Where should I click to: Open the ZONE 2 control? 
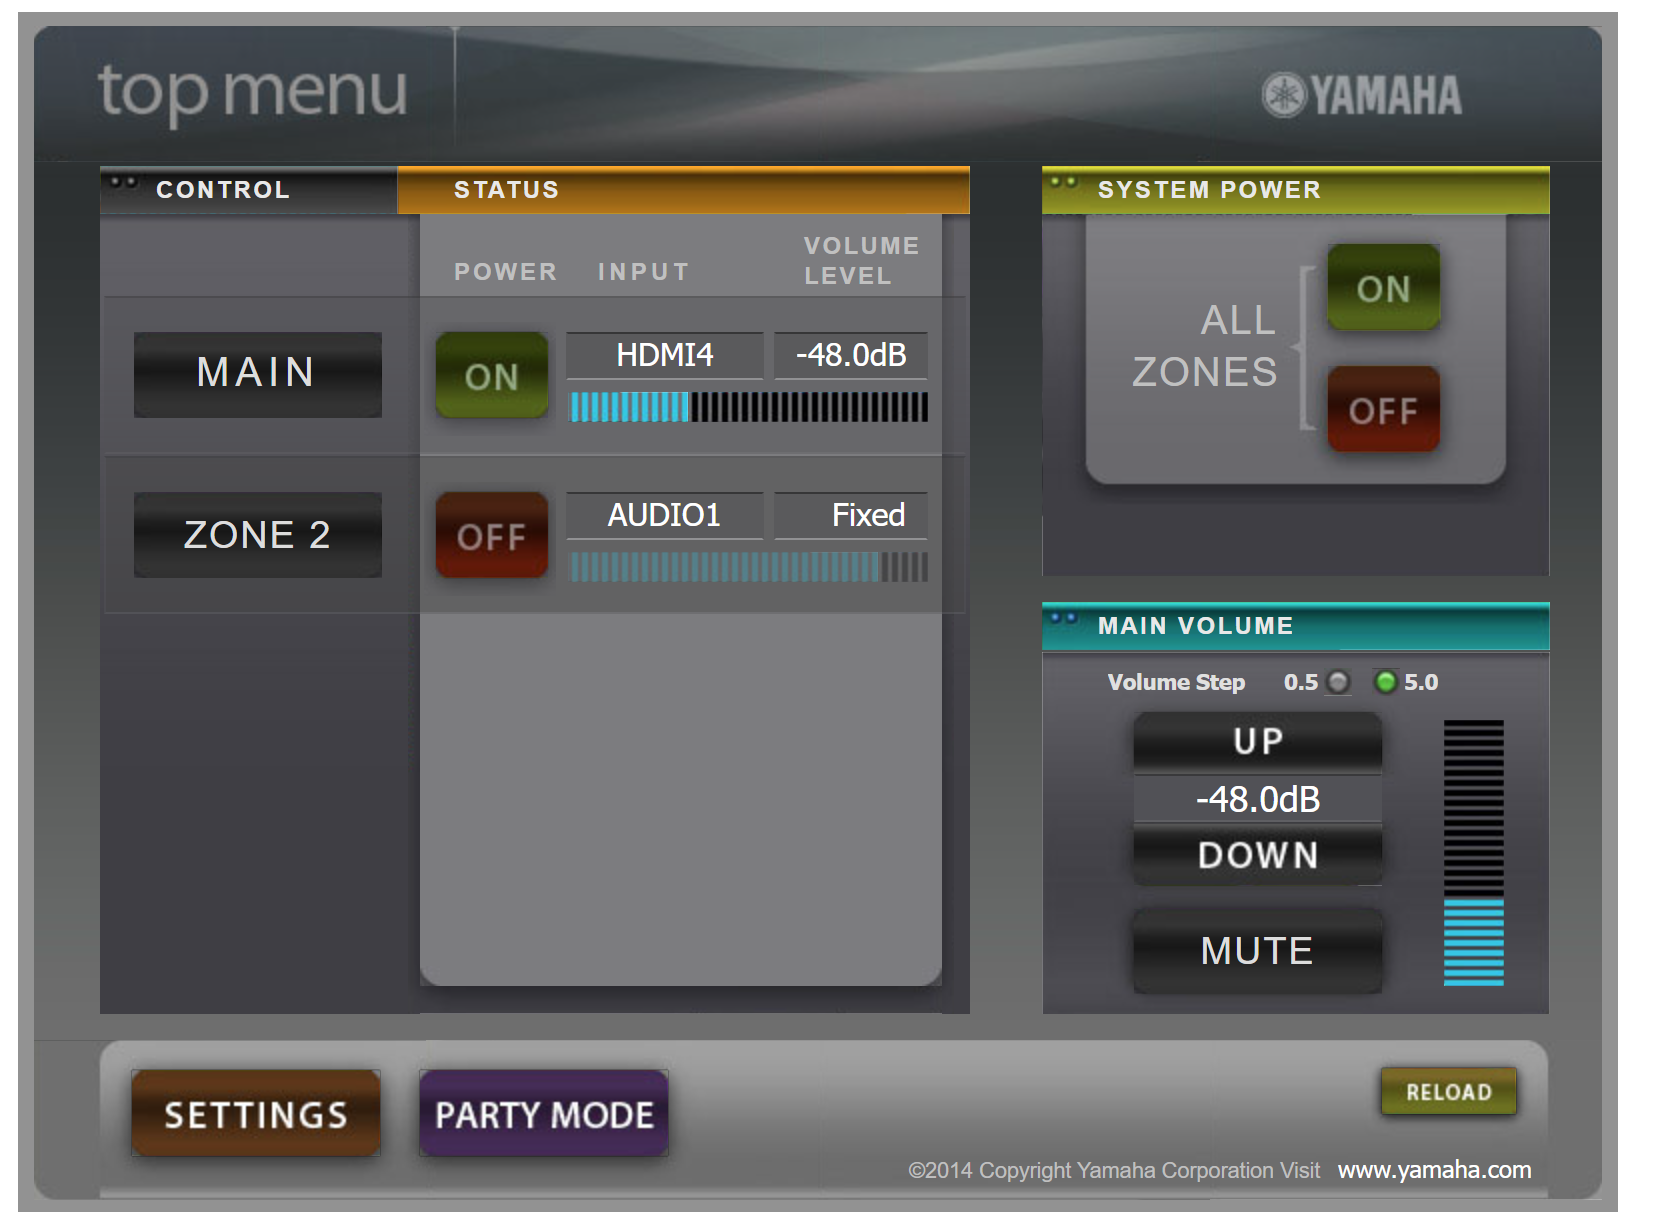tap(257, 534)
